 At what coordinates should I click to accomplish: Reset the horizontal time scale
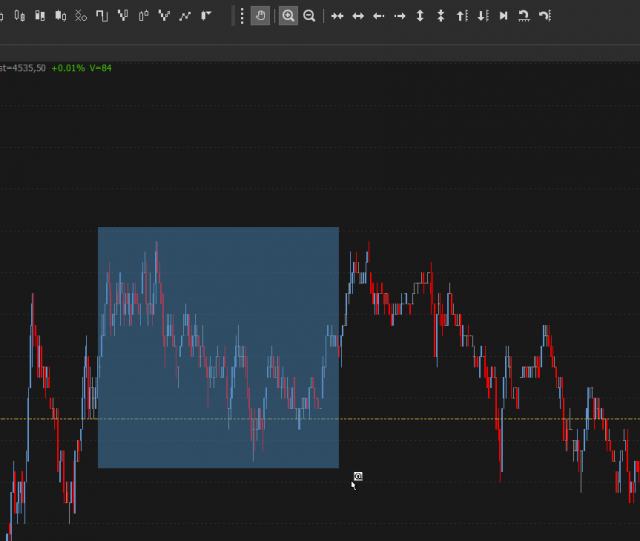tap(524, 16)
